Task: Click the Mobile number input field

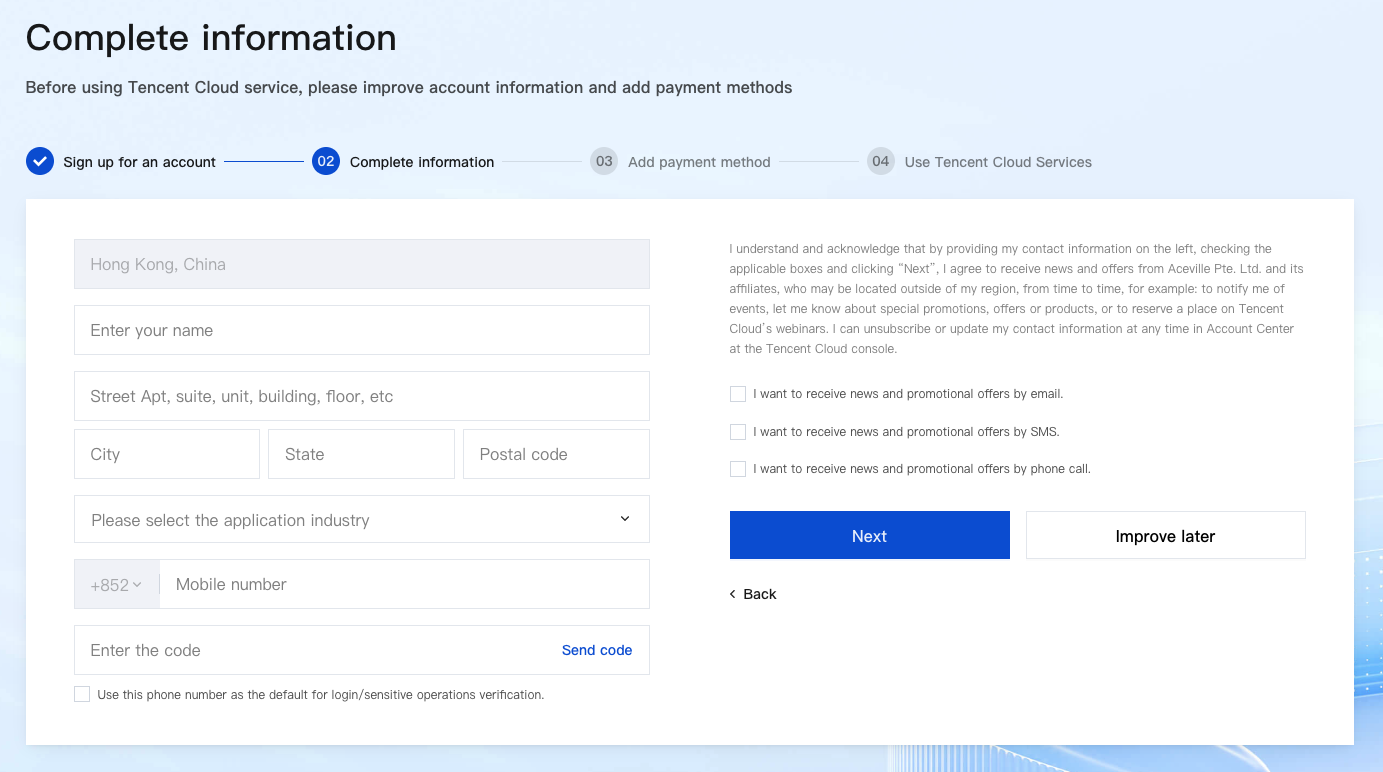Action: pos(404,584)
